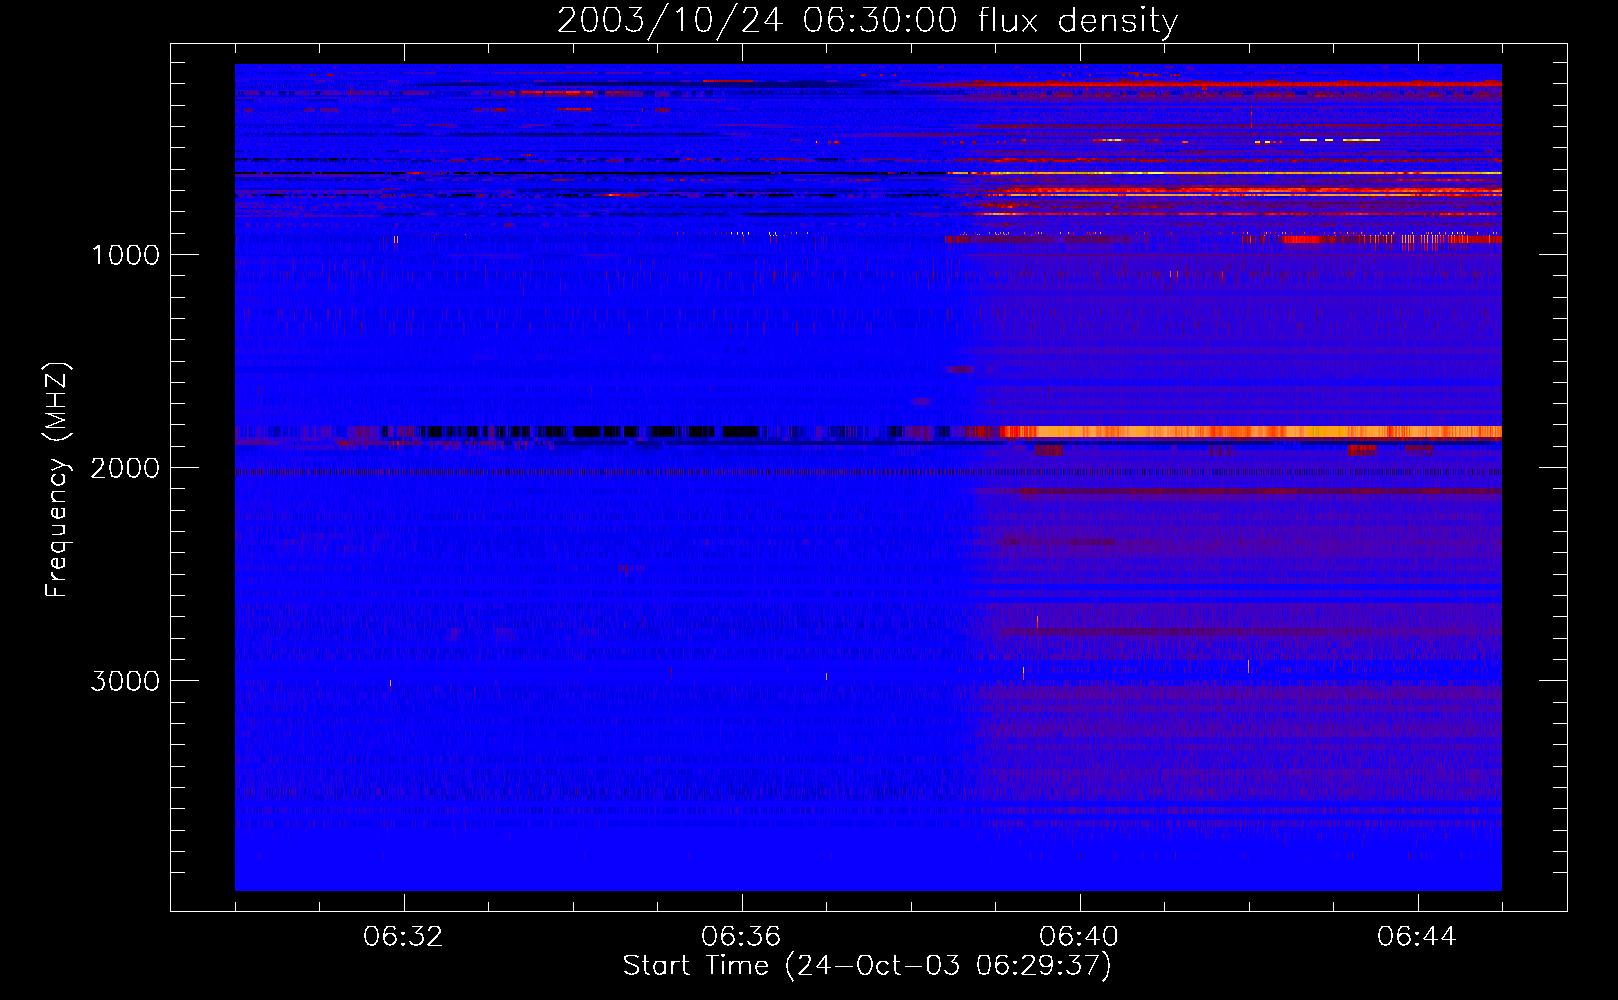This screenshot has width=1618, height=1000.
Task: Click the 06:44 time tick label
Action: [1417, 937]
